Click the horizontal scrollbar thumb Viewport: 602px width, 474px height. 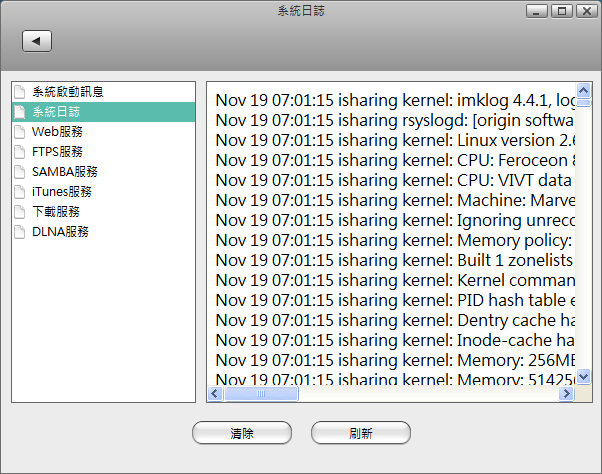pyautogui.click(x=260, y=394)
